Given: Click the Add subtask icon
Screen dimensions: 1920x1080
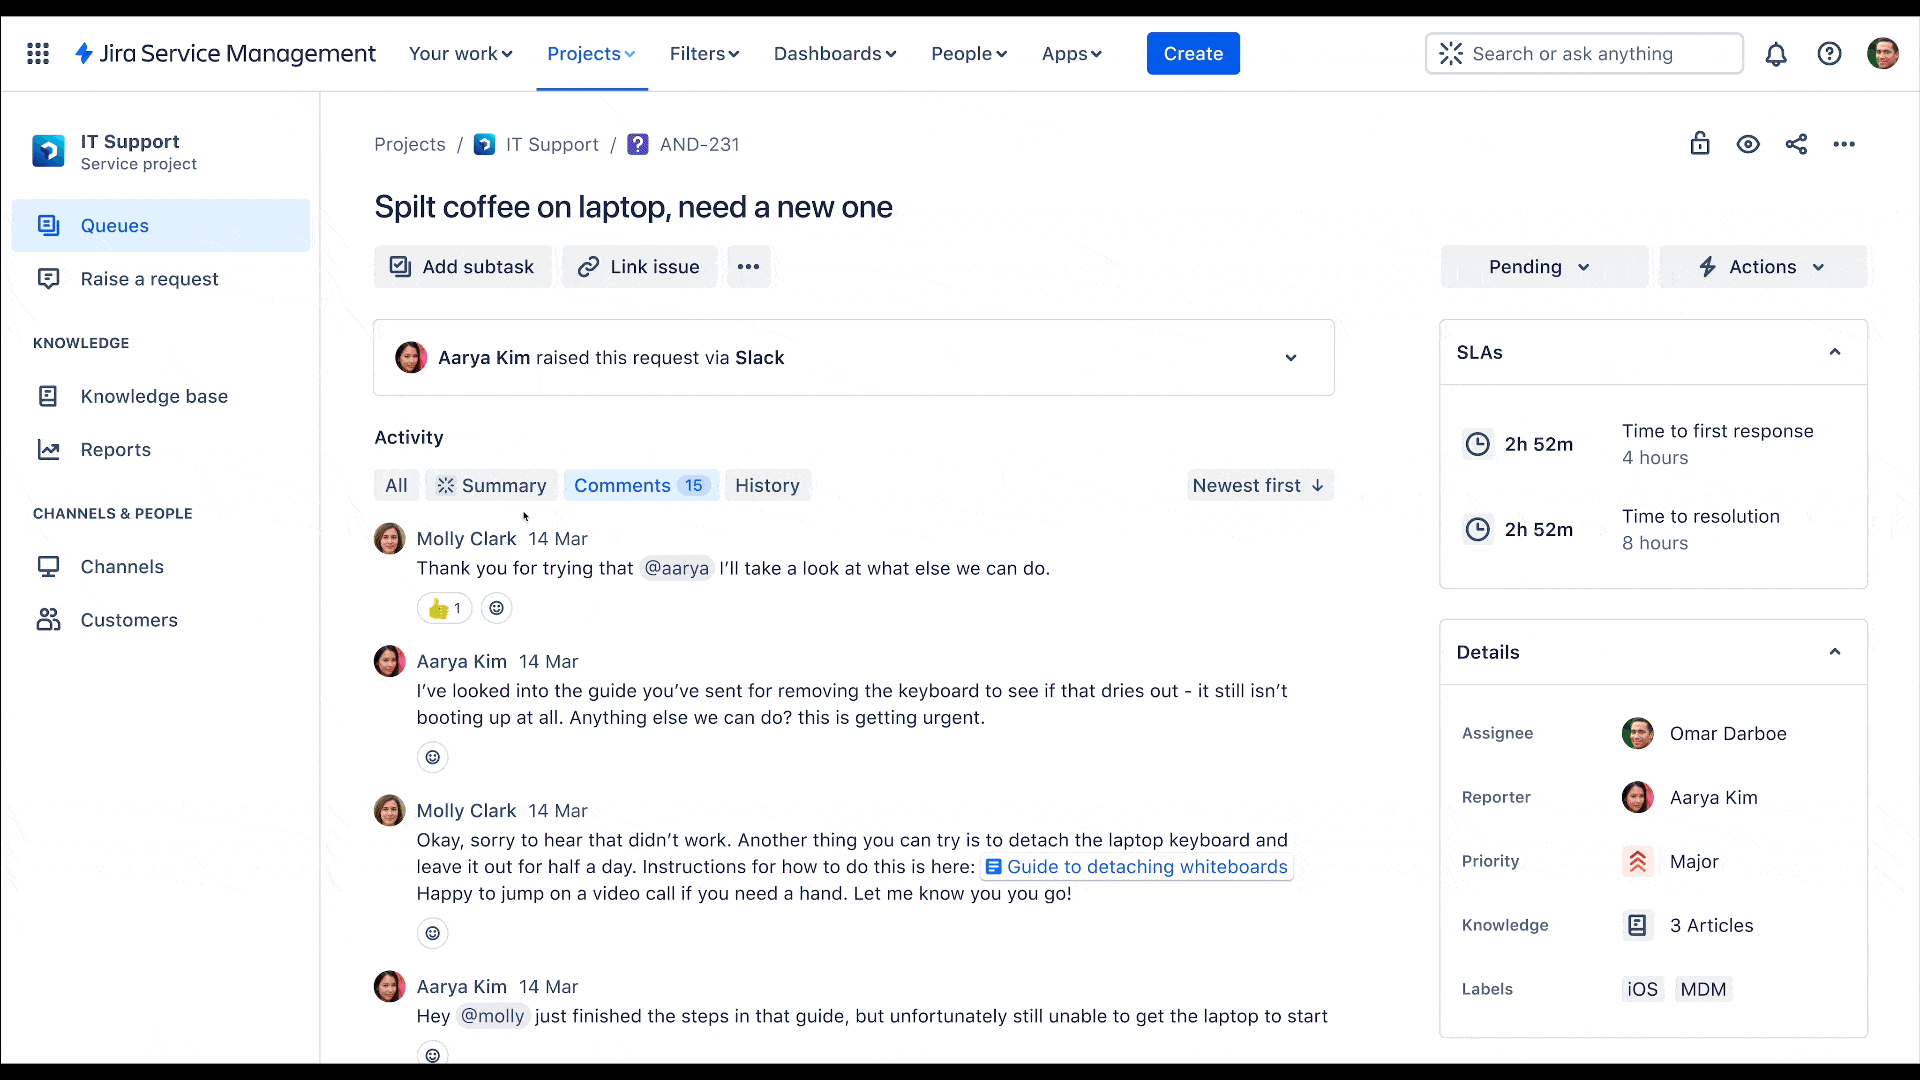Looking at the screenshot, I should 400,266.
